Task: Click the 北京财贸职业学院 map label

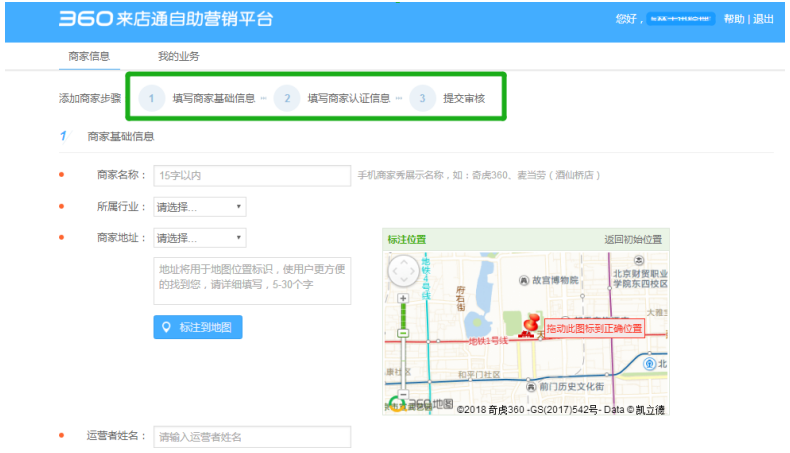Action: (x=640, y=279)
